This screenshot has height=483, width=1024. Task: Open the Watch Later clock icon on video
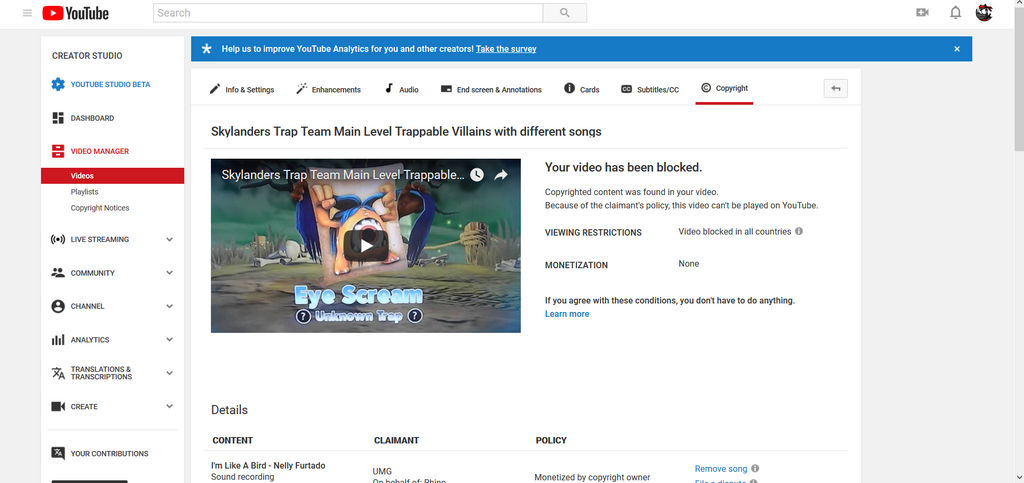477,174
